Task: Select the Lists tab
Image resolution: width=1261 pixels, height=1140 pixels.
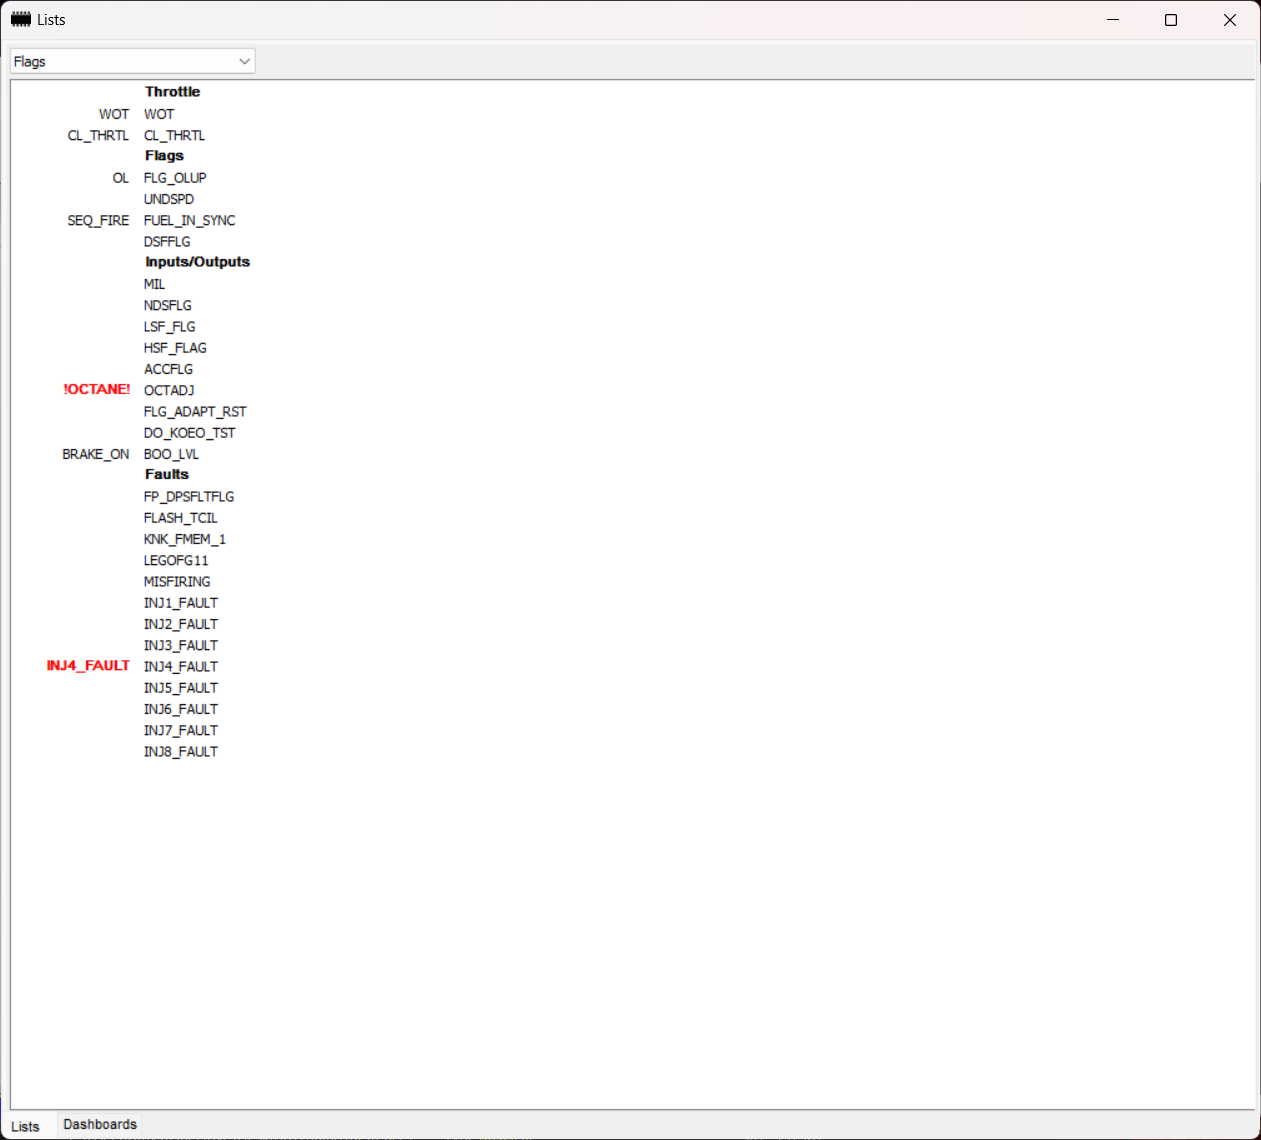Action: 26,1126
